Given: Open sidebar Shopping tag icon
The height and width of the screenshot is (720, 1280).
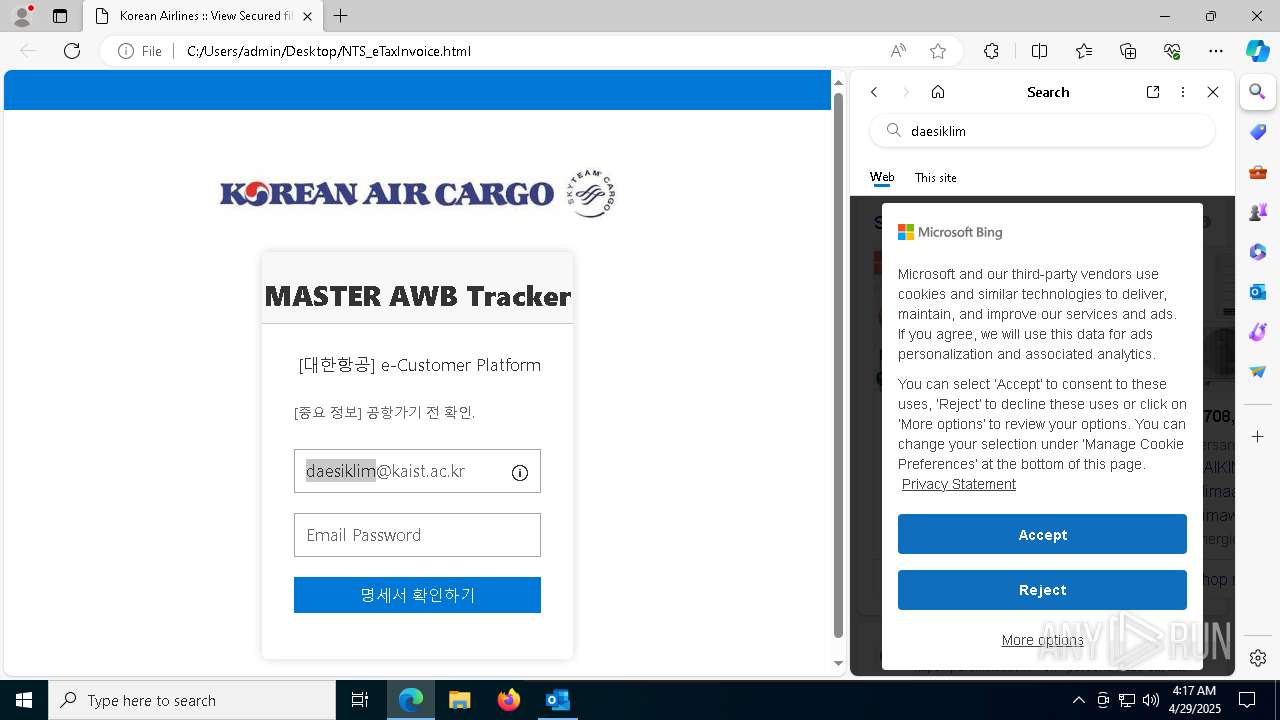Looking at the screenshot, I should tap(1258, 132).
